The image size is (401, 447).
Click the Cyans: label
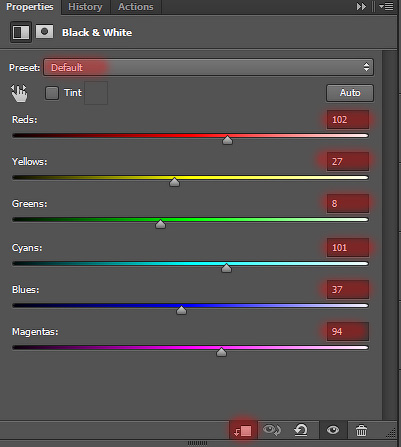(27, 248)
